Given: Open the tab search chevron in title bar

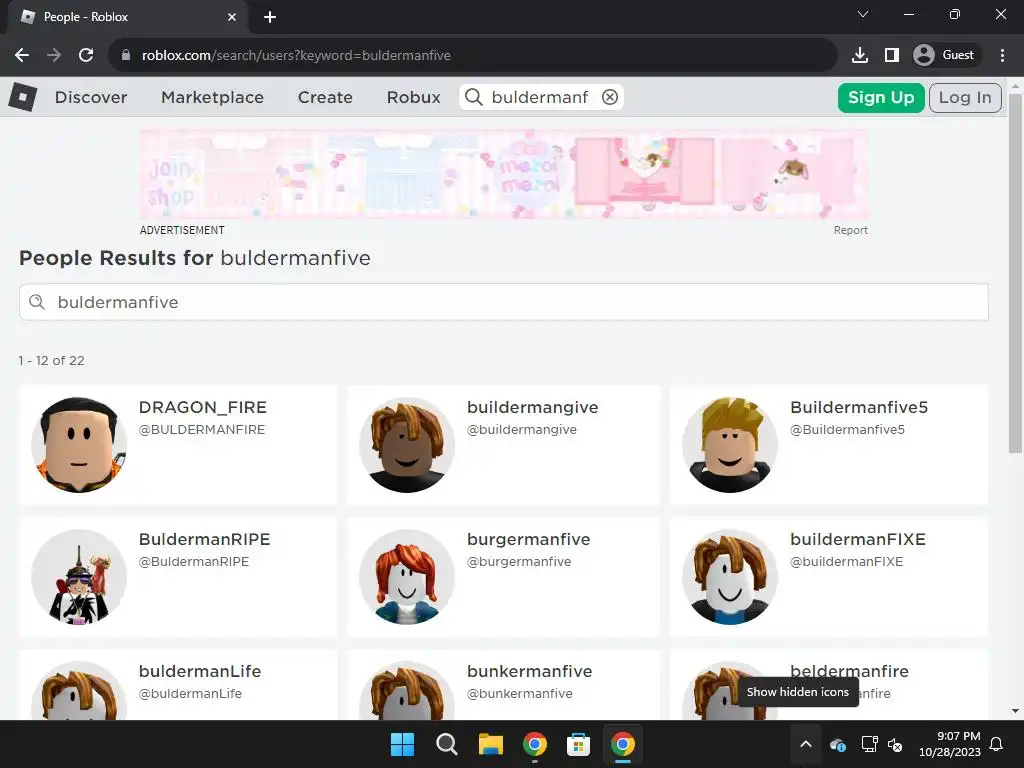Looking at the screenshot, I should (863, 14).
